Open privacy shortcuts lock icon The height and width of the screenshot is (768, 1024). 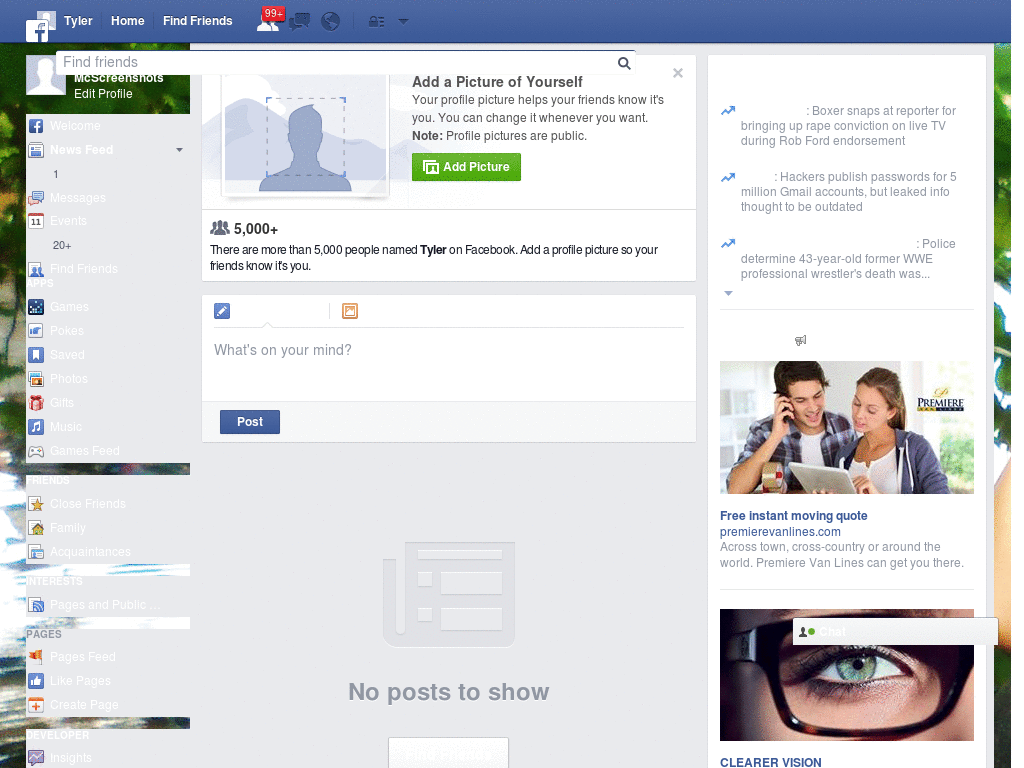pos(377,22)
